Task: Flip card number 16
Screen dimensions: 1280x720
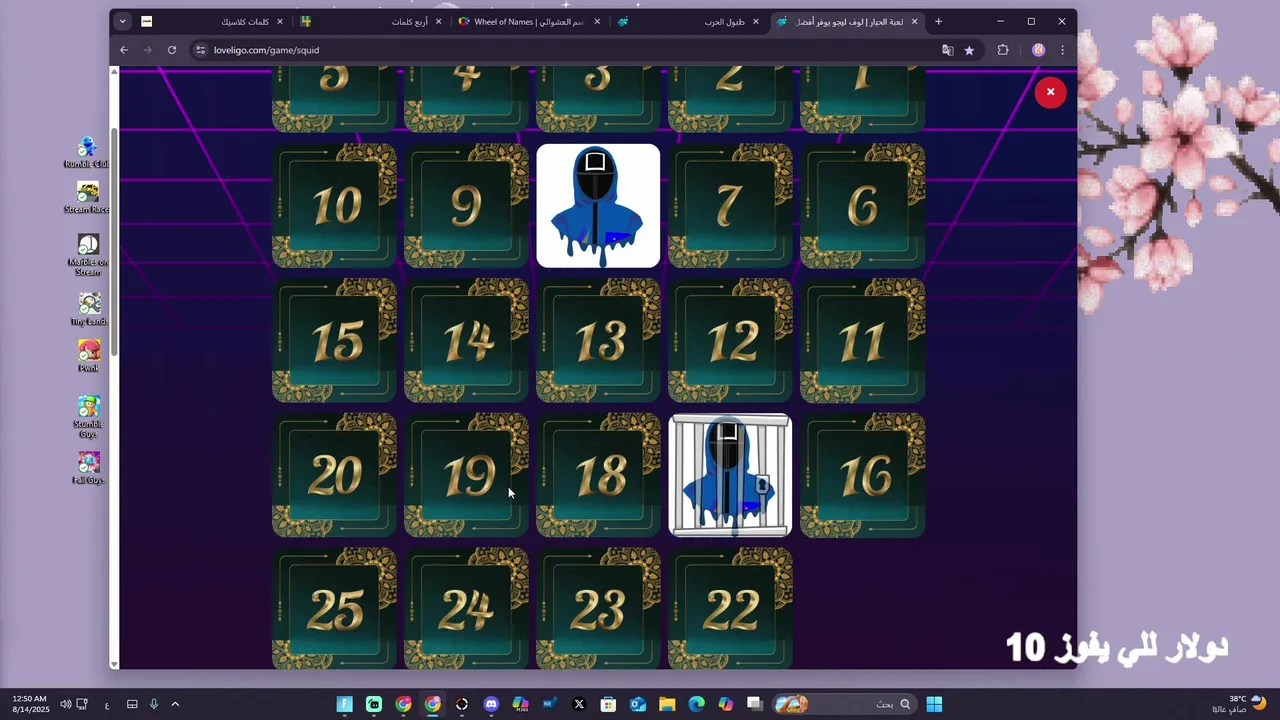Action: coord(862,476)
